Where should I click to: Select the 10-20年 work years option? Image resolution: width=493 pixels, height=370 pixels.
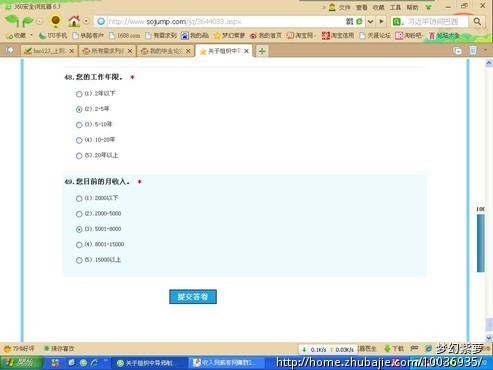coord(79,140)
